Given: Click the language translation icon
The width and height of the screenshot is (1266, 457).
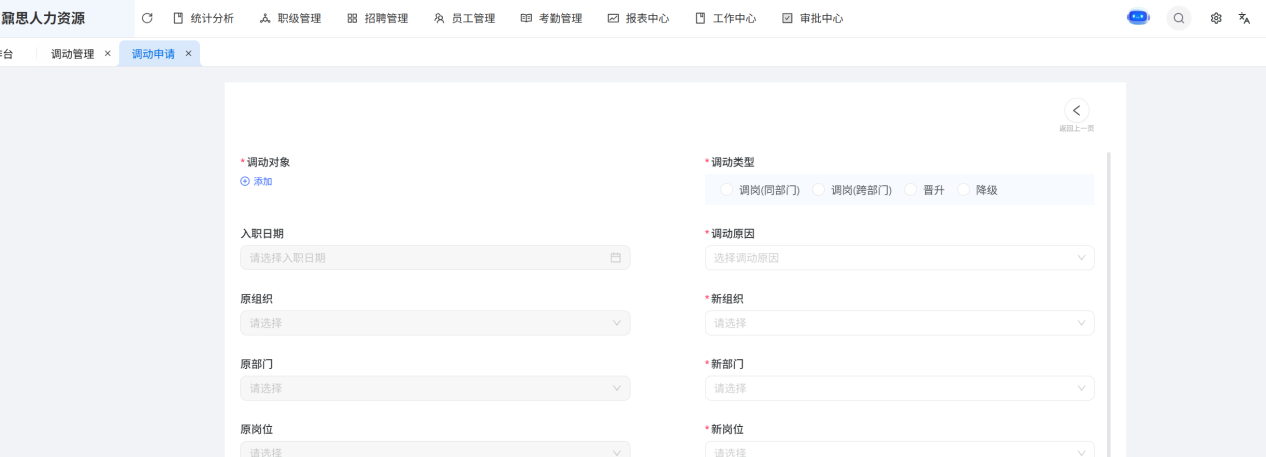Looking at the screenshot, I should pos(1244,18).
